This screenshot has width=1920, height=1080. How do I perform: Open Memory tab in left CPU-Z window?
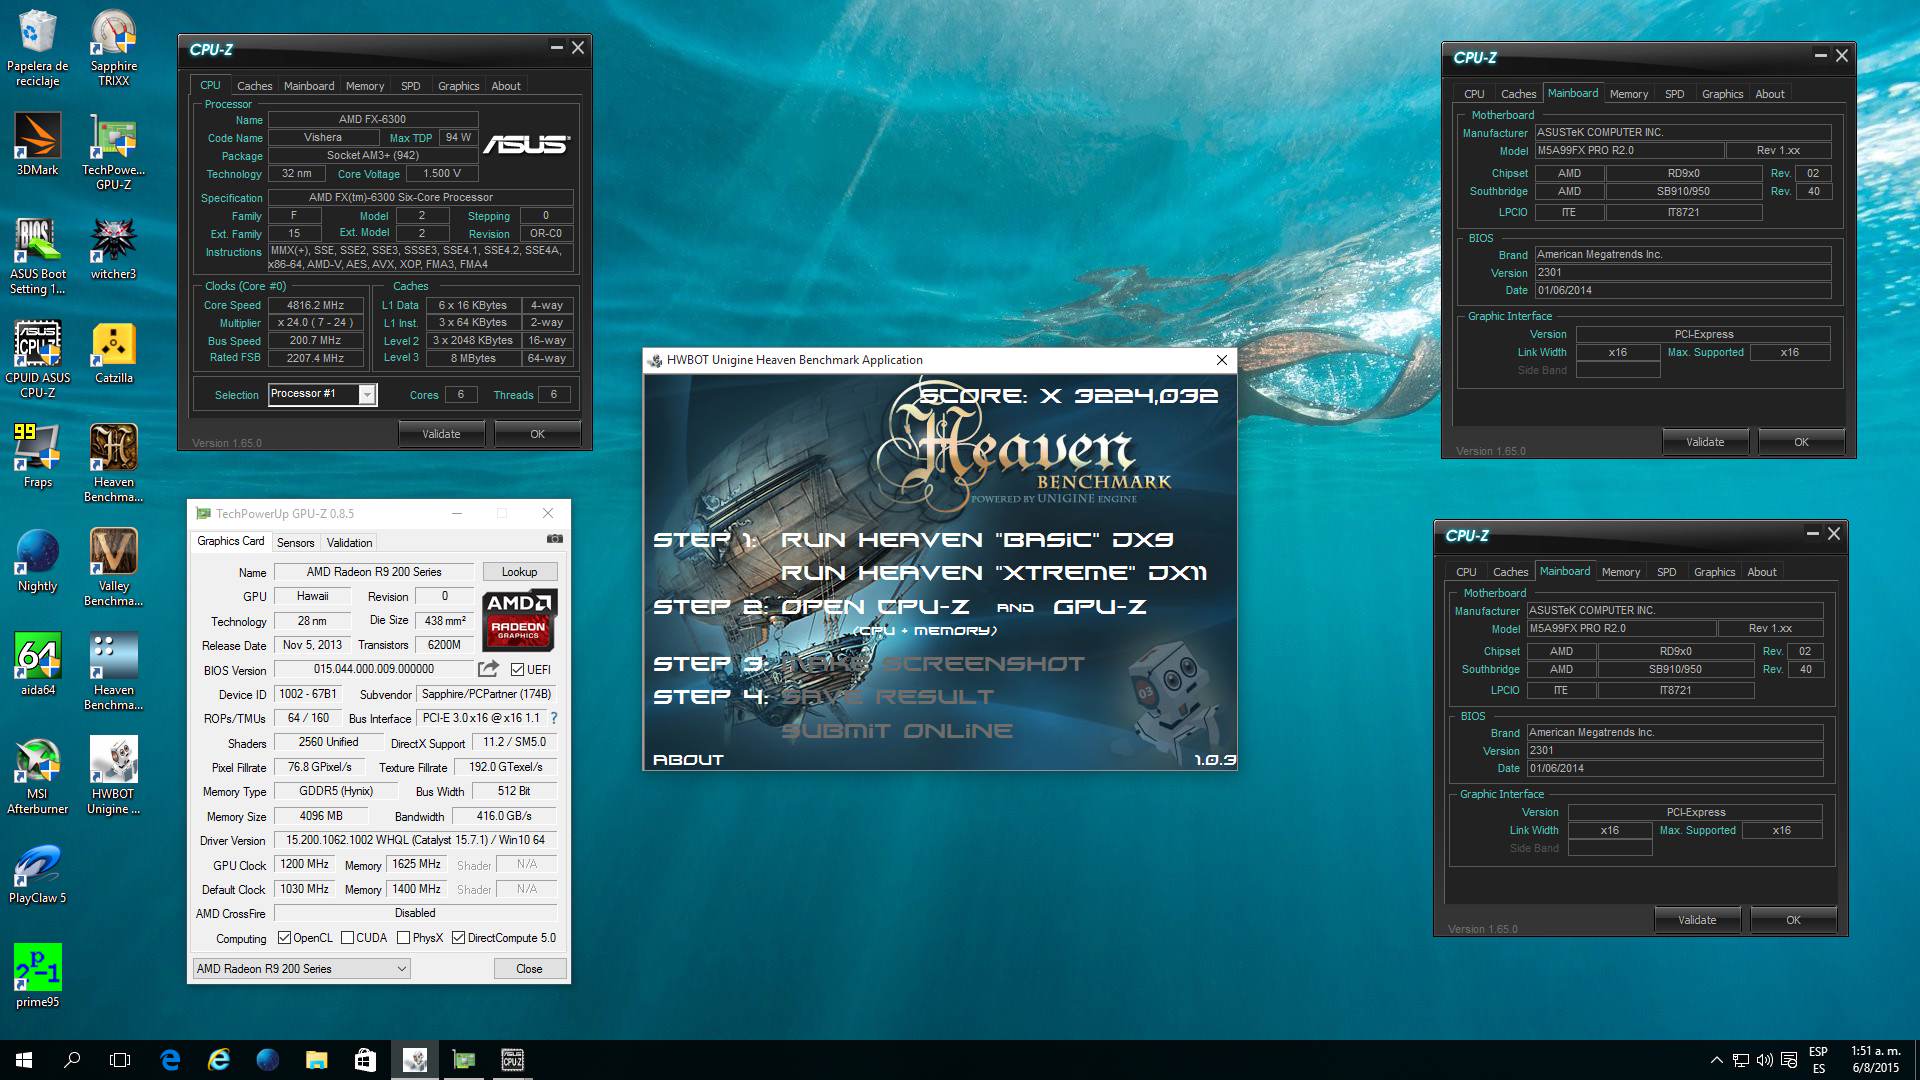[x=365, y=86]
